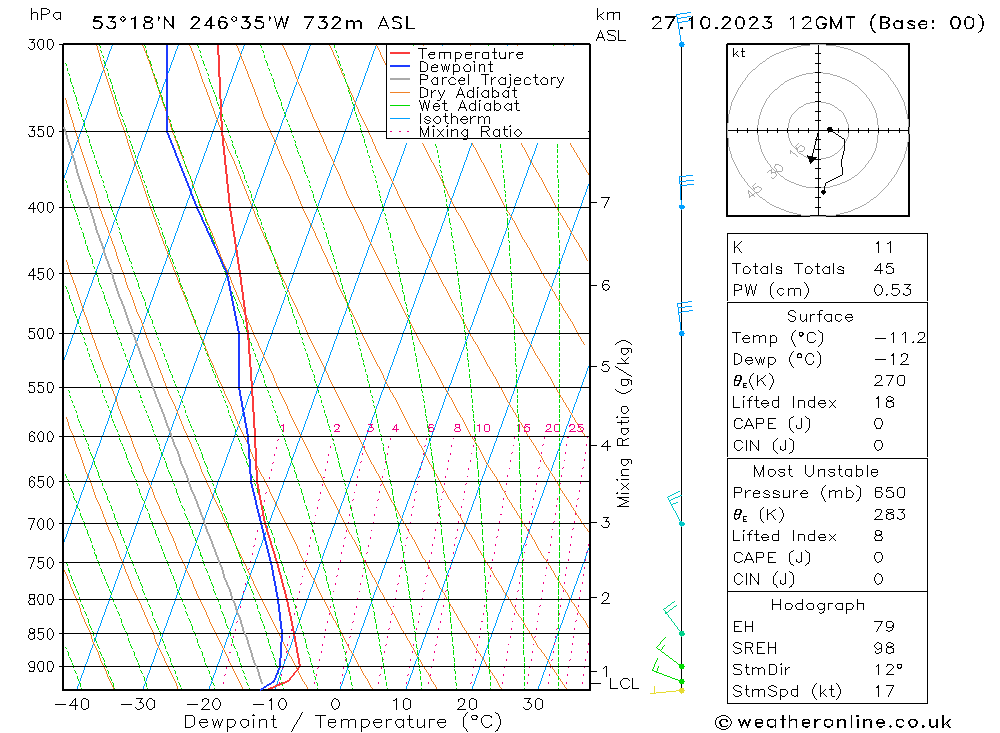The height and width of the screenshot is (733, 1000).
Task: Click the yellow surface wind barb
Action: 667,689
